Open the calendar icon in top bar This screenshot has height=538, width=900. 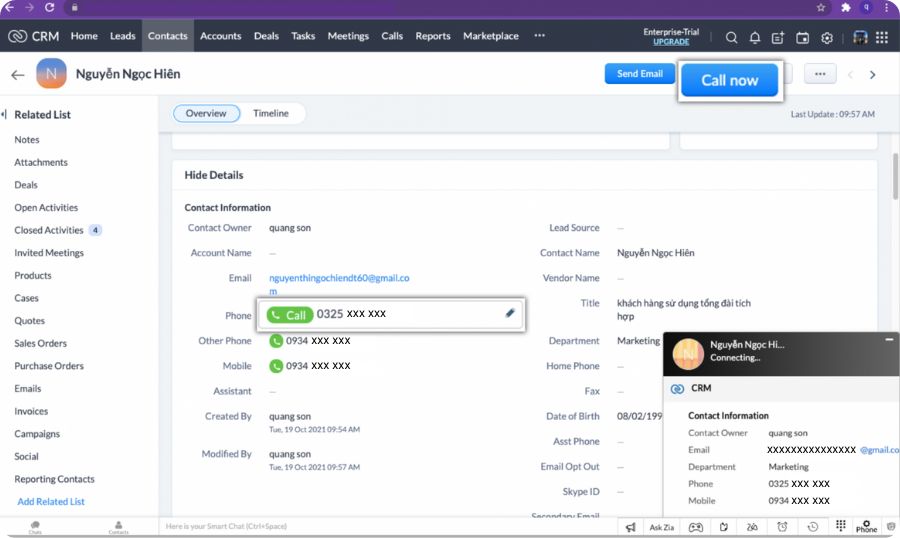click(802, 38)
